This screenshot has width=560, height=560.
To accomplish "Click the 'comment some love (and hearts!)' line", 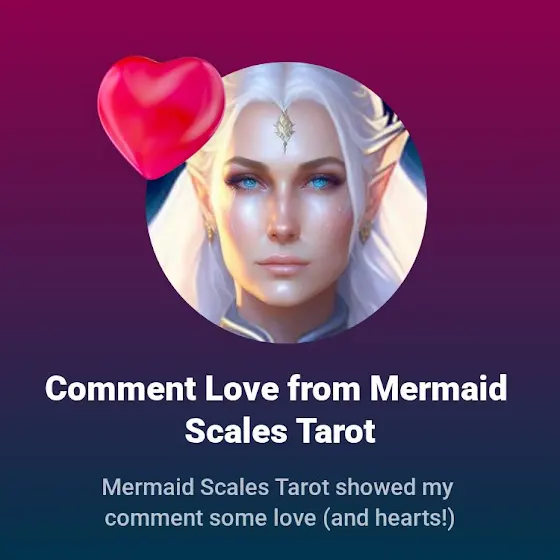I will click(280, 518).
